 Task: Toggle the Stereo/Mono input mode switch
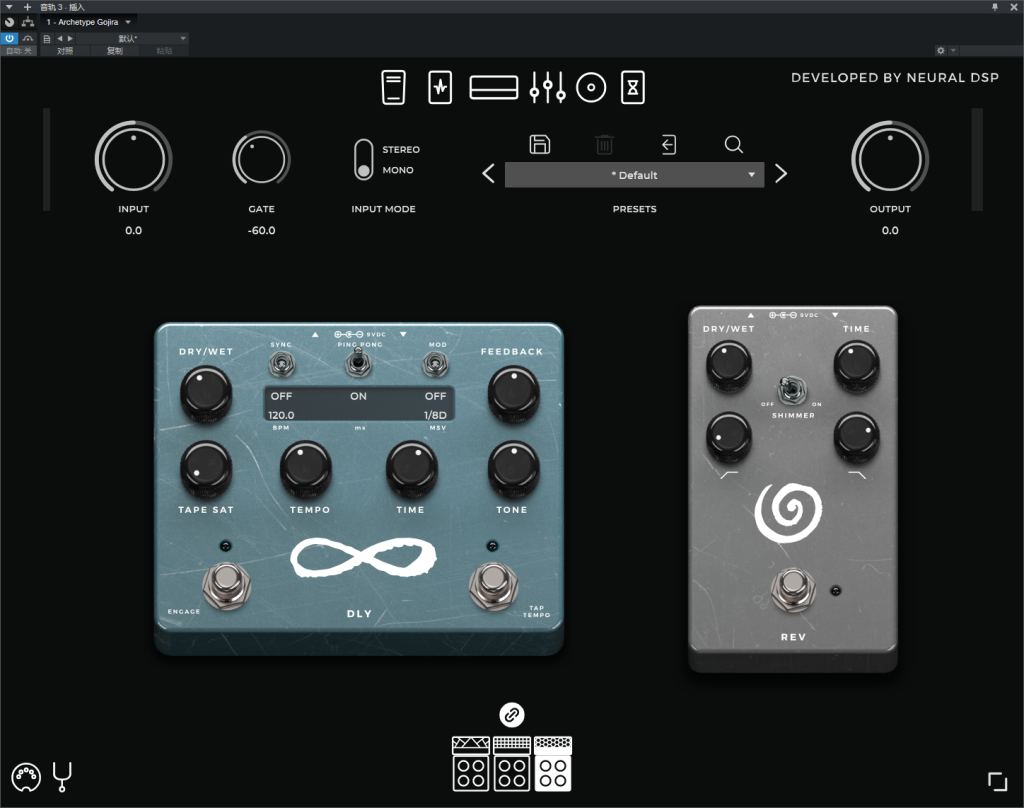click(x=364, y=159)
